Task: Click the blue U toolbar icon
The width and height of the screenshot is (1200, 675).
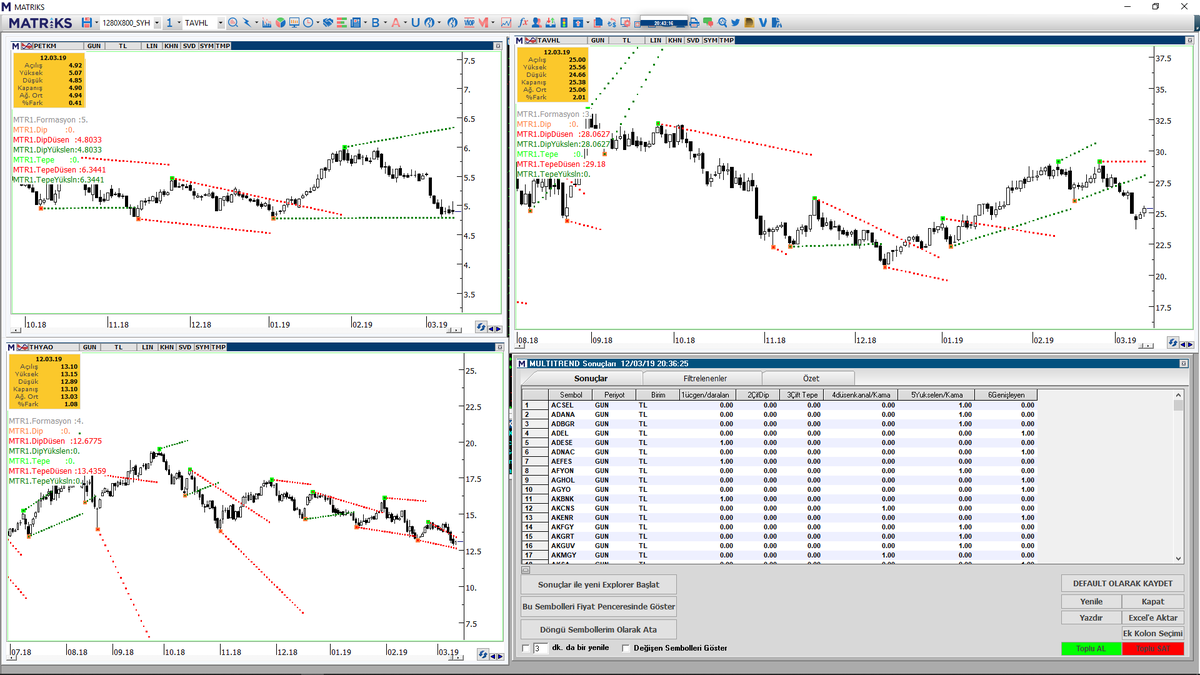Action: click(415, 22)
